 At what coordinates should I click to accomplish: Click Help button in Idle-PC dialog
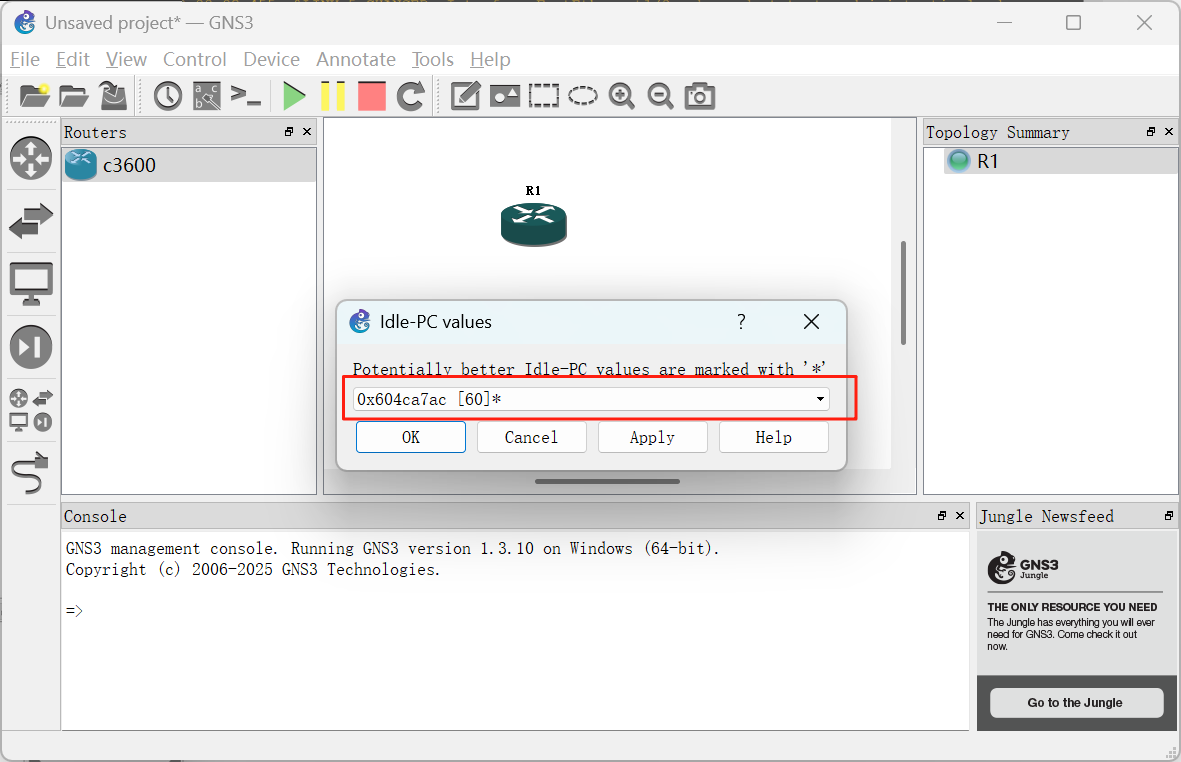(x=774, y=437)
